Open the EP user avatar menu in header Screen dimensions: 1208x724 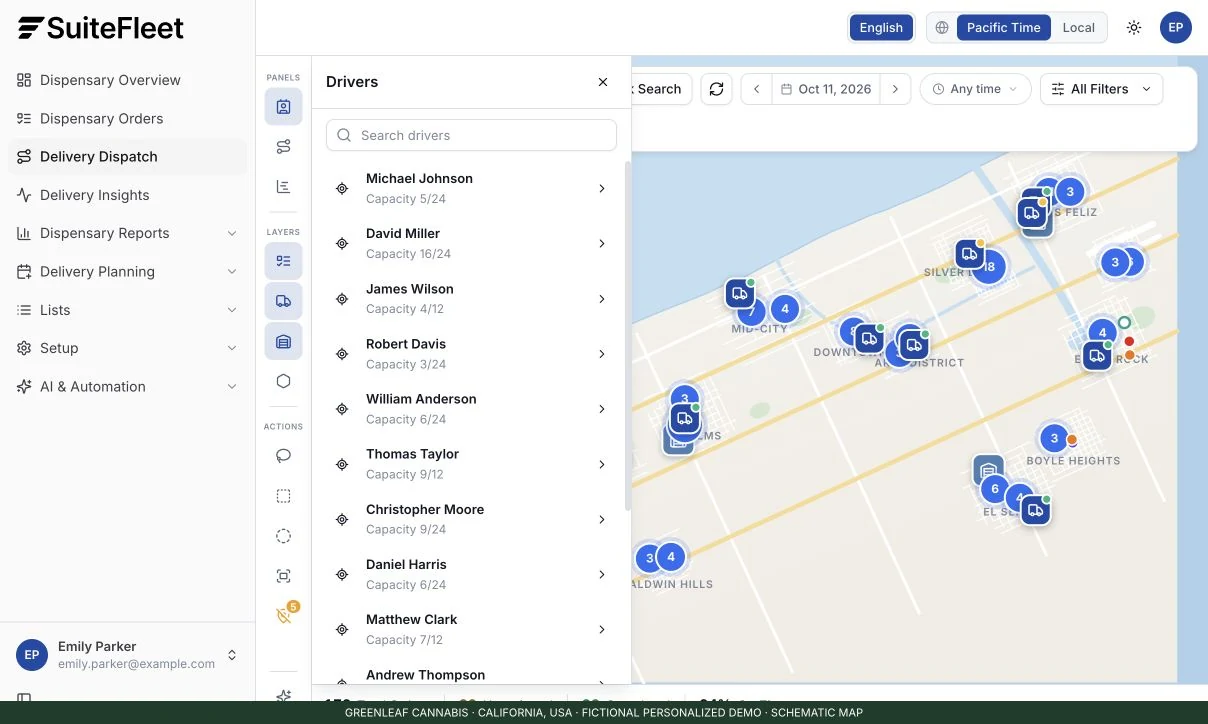(x=1176, y=28)
